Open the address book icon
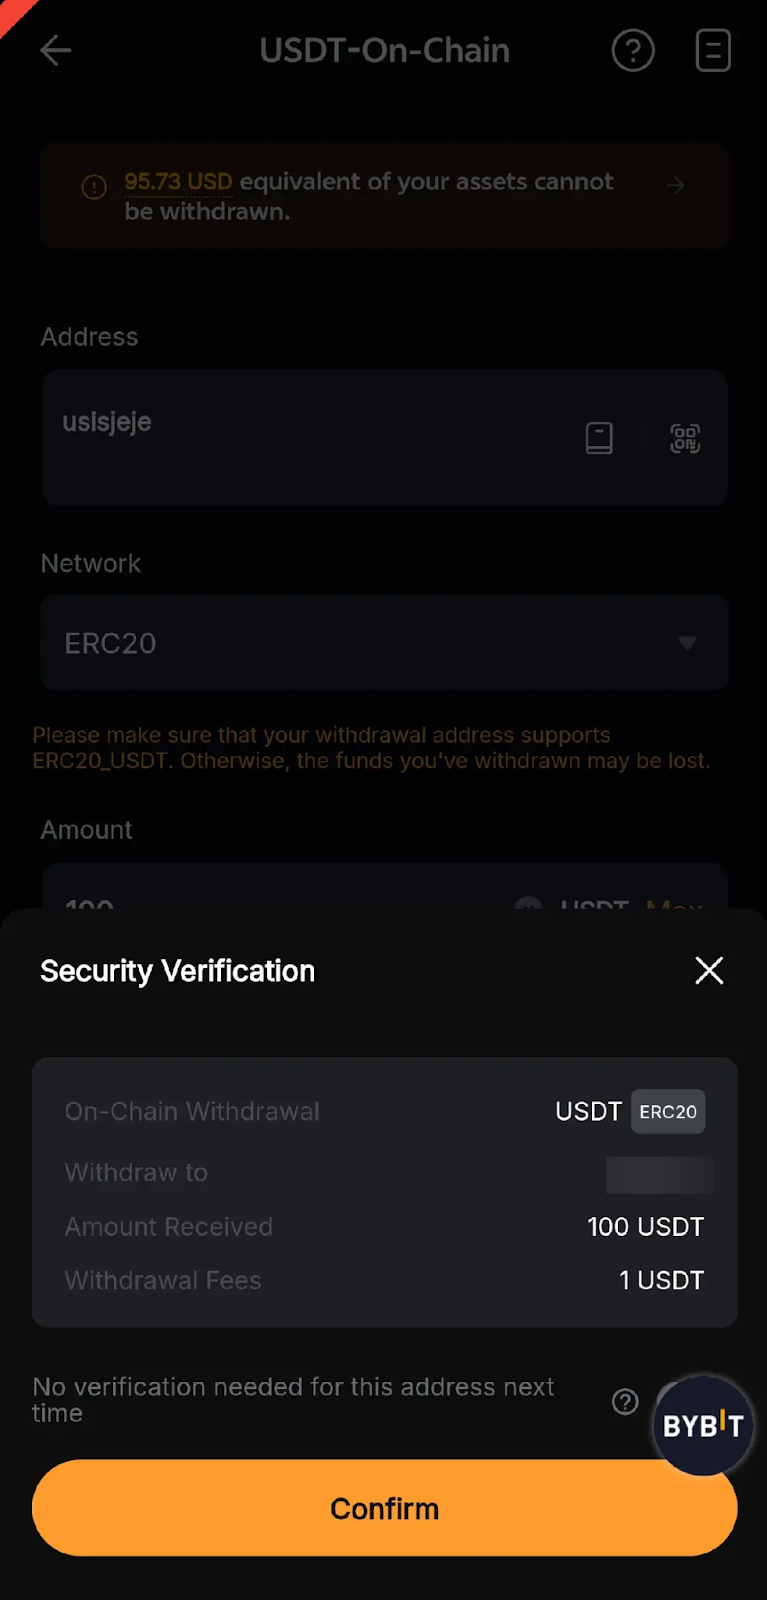The height and width of the screenshot is (1600, 767). point(599,438)
